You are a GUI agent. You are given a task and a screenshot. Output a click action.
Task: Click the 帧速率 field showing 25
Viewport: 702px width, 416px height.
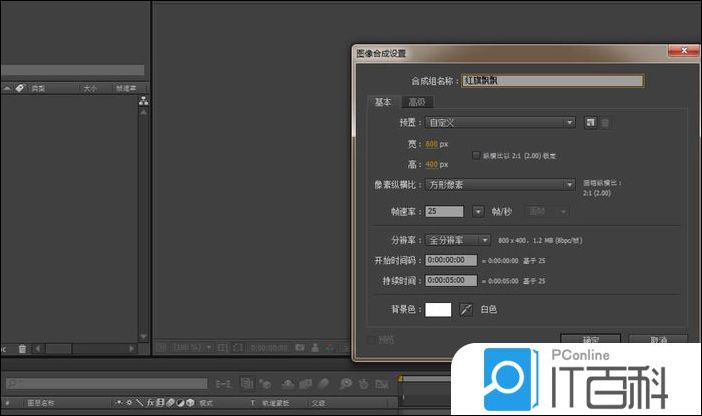coord(444,211)
